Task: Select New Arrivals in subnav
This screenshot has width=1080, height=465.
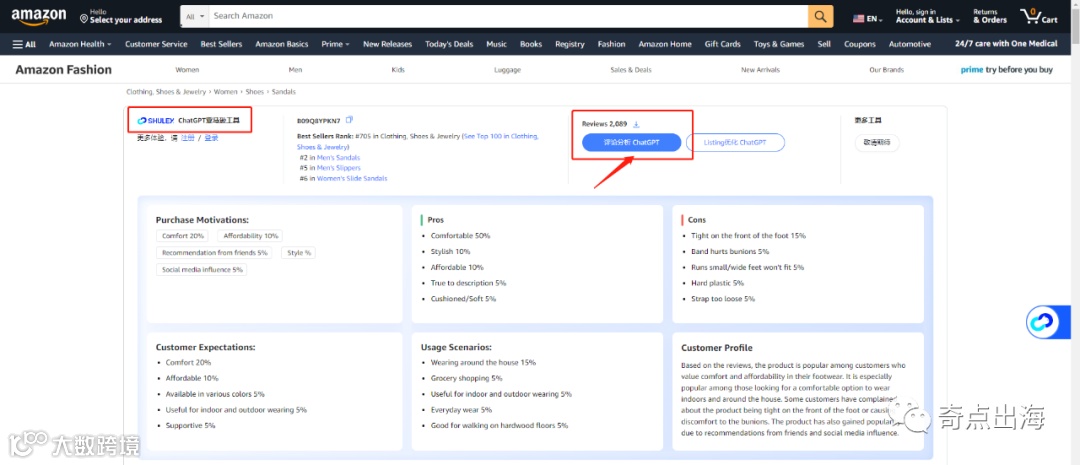Action: (758, 70)
